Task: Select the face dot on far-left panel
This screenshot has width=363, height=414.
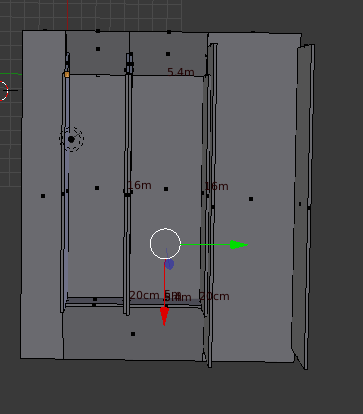Action: tap(43, 196)
